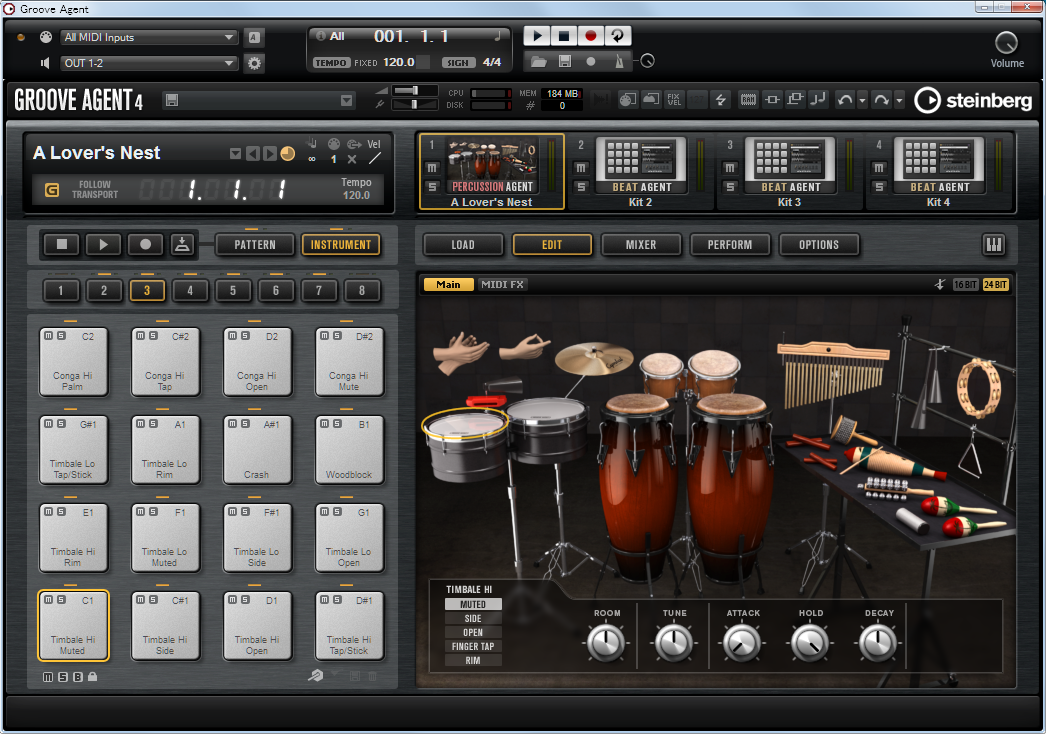Trigger the Conga Hi Palm pad C2
1046x734 pixels.
[73, 362]
